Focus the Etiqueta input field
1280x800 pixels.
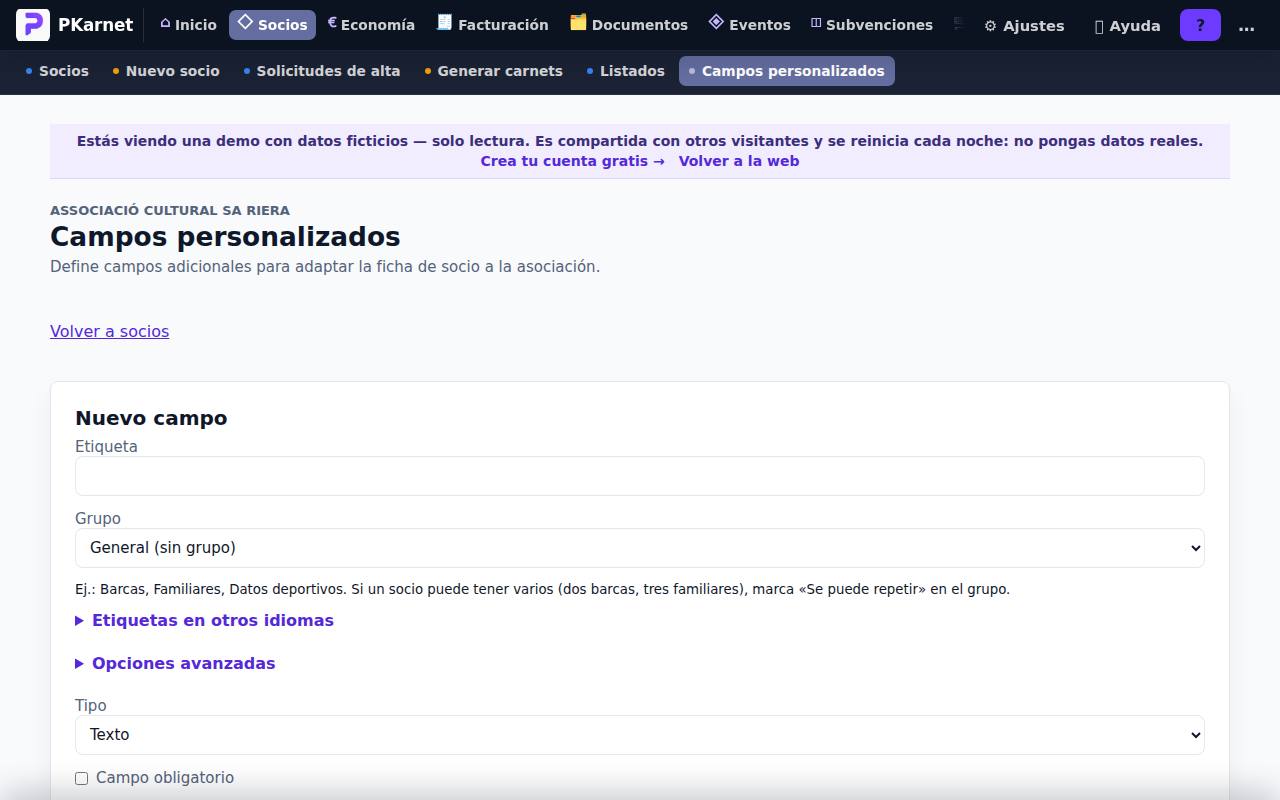[640, 476]
